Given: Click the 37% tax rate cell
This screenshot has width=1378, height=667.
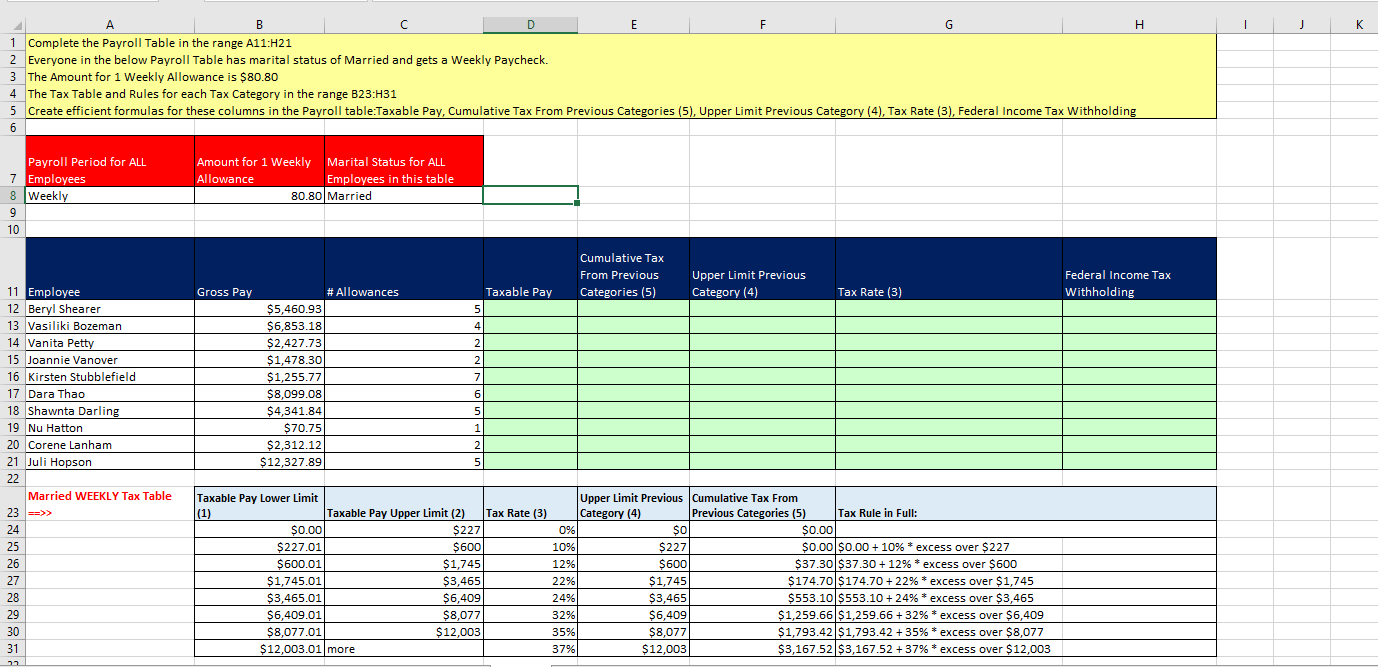Looking at the screenshot, I should point(530,649).
